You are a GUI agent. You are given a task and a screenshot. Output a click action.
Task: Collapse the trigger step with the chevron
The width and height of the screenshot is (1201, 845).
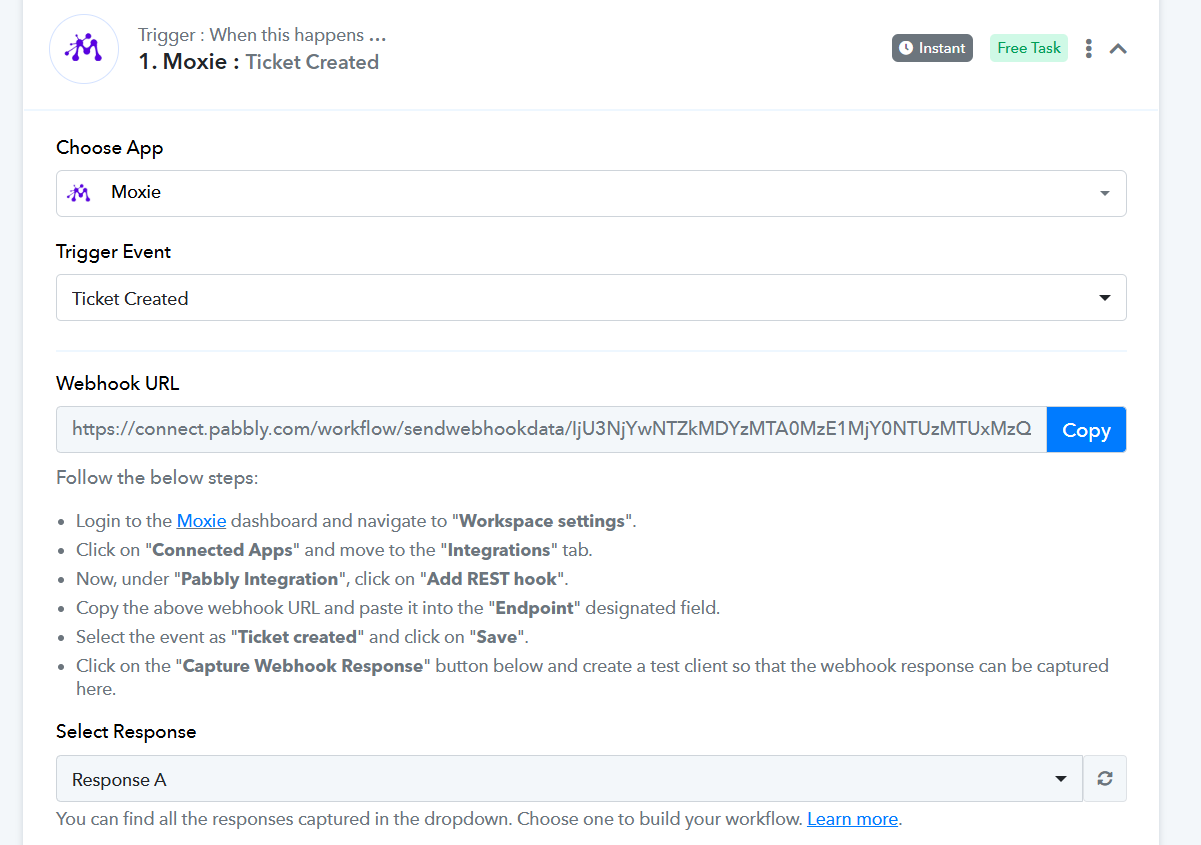click(1119, 48)
